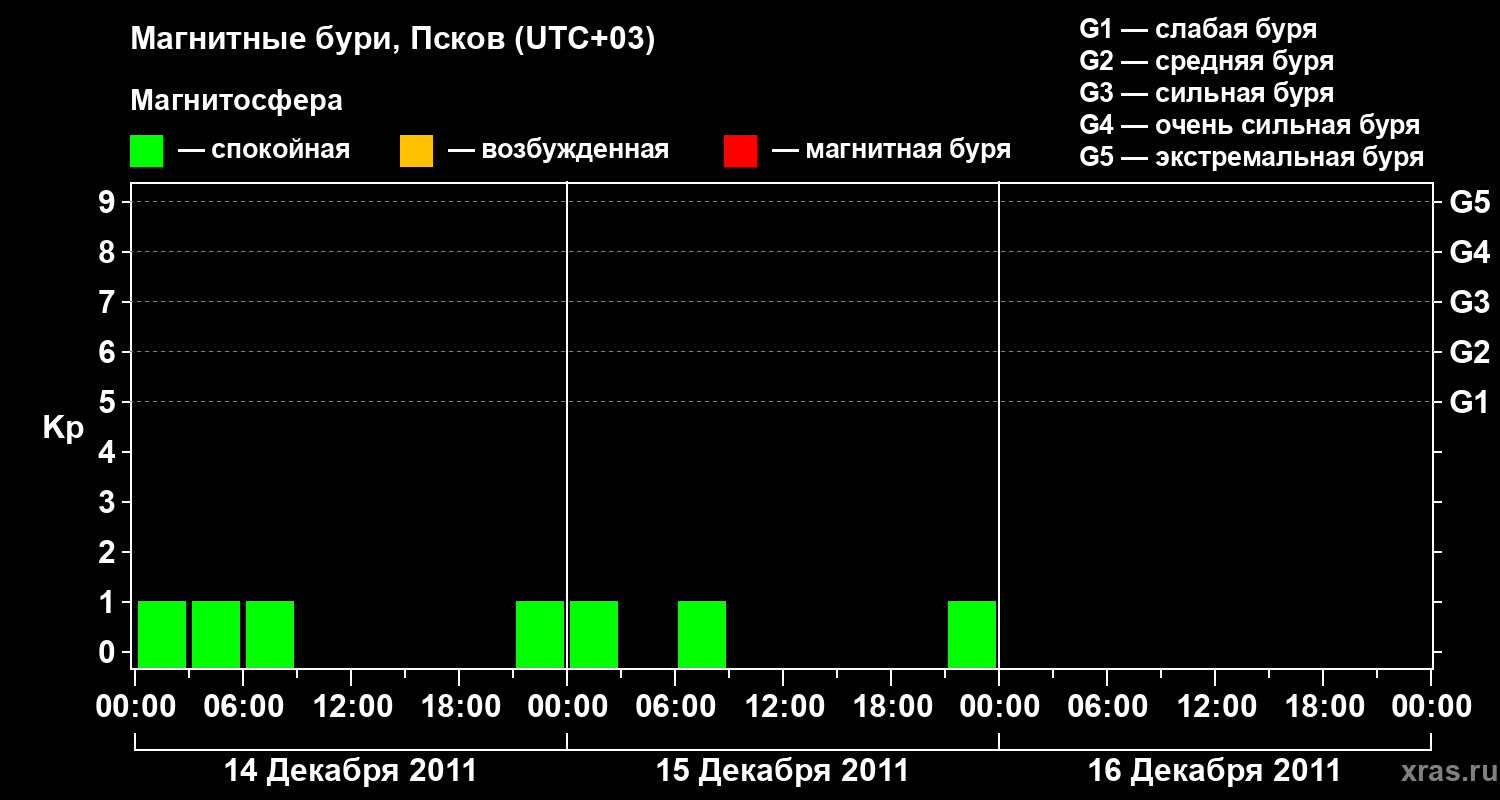Click the 00:00–03:00 green bar starting 15 December
Image resolution: width=1500 pixels, height=800 pixels.
point(594,634)
